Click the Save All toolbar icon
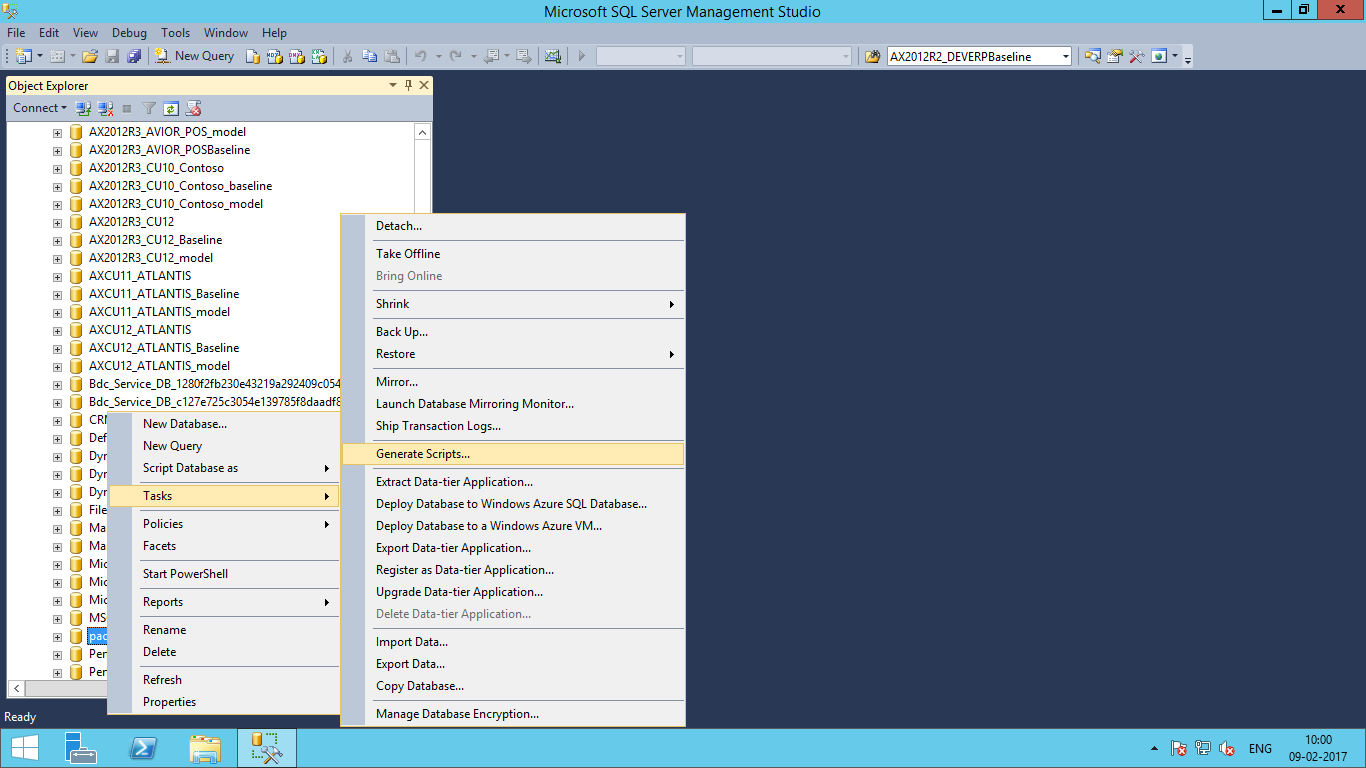 point(134,56)
